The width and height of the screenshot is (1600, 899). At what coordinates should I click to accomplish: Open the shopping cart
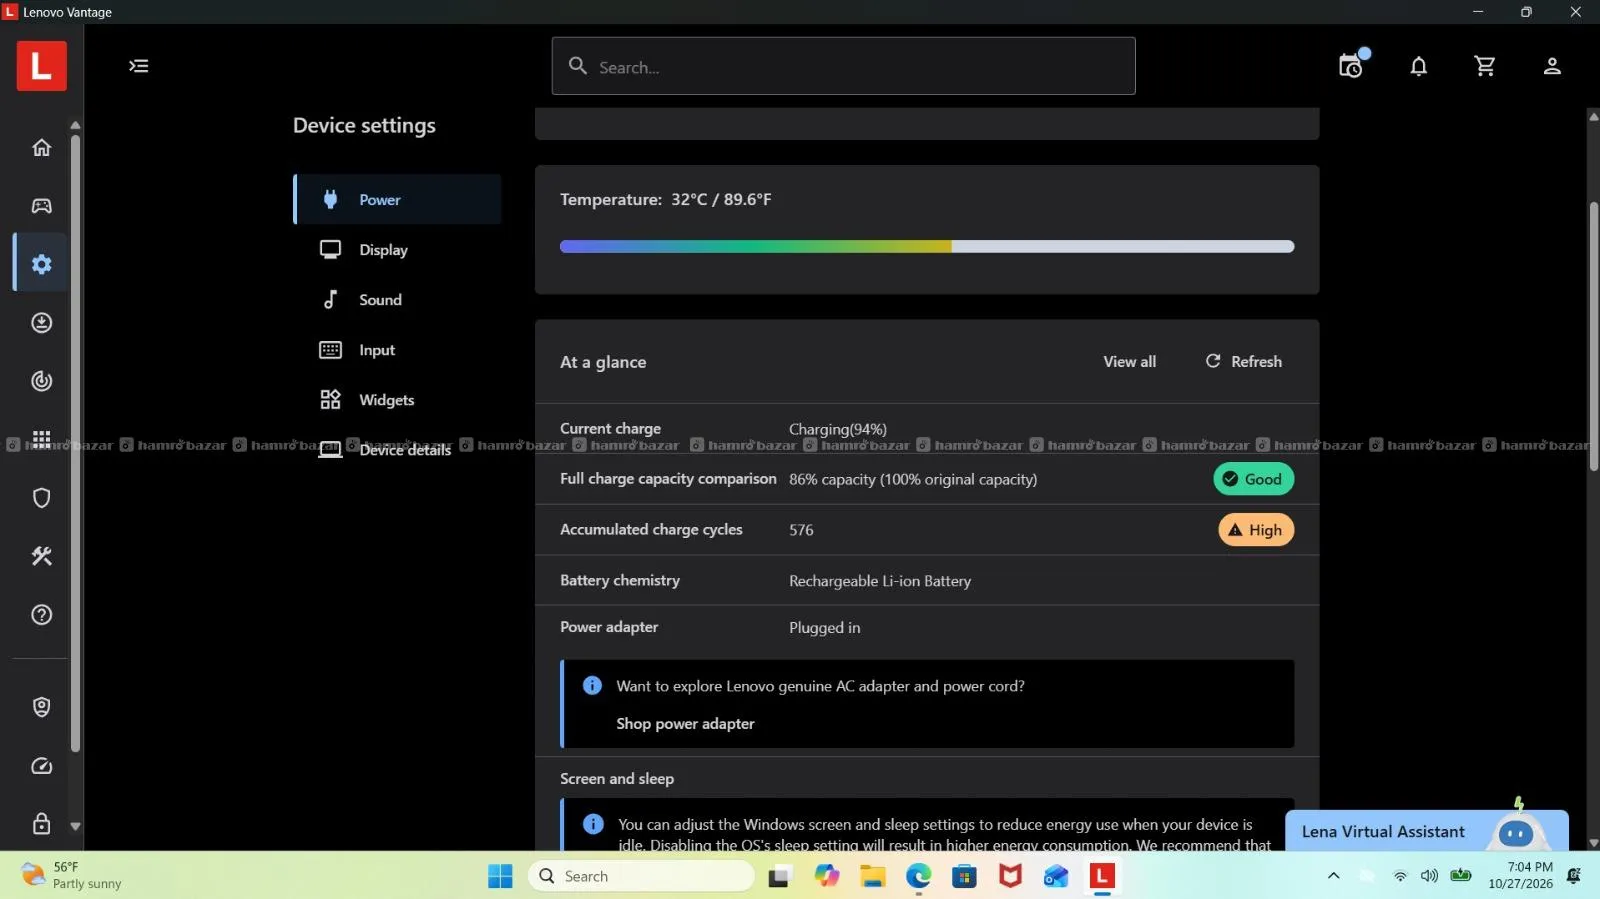[x=1485, y=66]
